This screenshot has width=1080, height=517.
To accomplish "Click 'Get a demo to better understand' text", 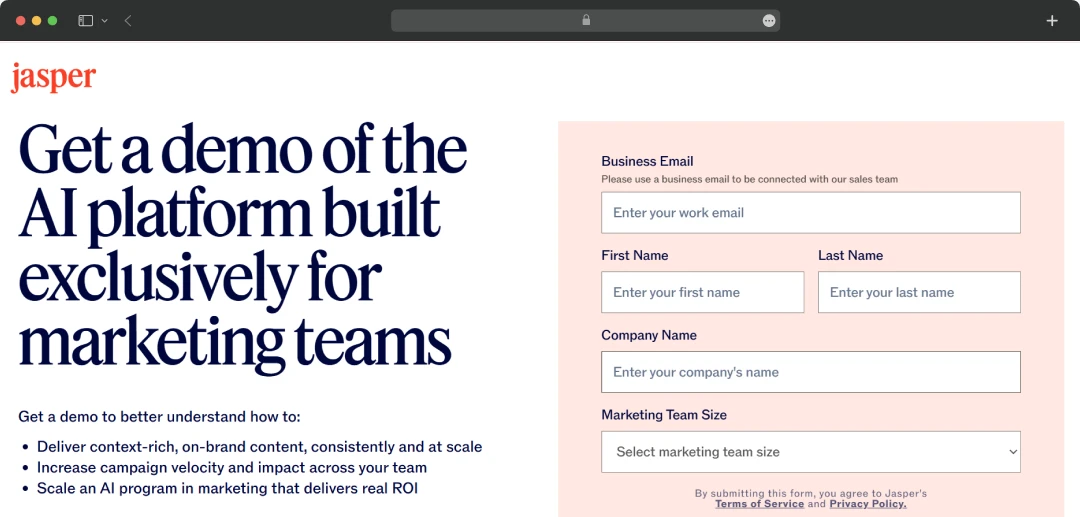I will [160, 417].
